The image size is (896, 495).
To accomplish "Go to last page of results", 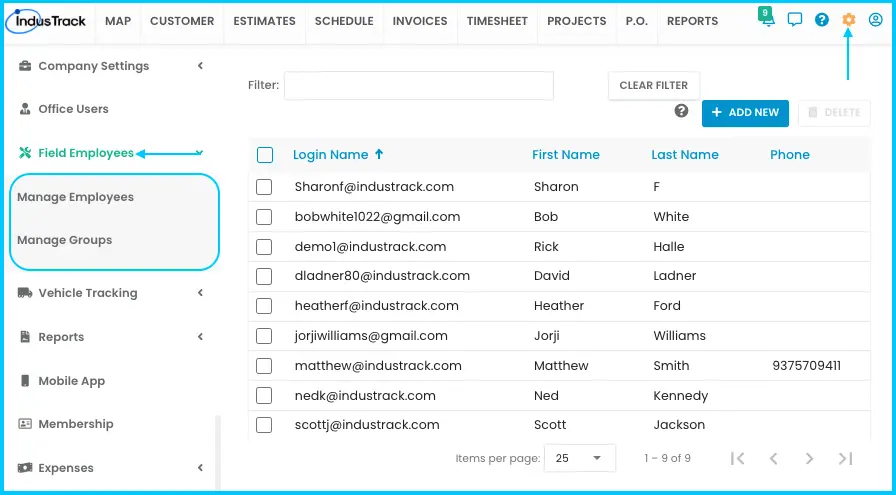I will [x=846, y=458].
